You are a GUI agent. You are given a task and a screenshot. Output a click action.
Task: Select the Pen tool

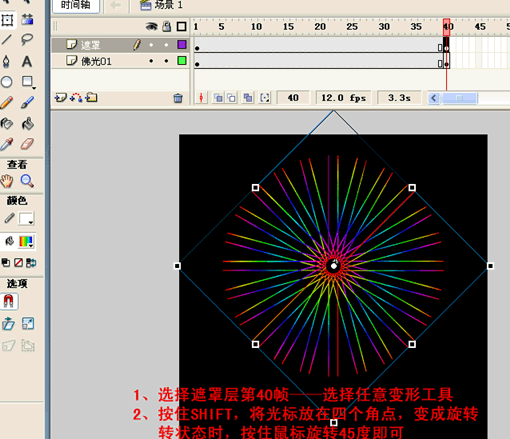[x=7, y=61]
